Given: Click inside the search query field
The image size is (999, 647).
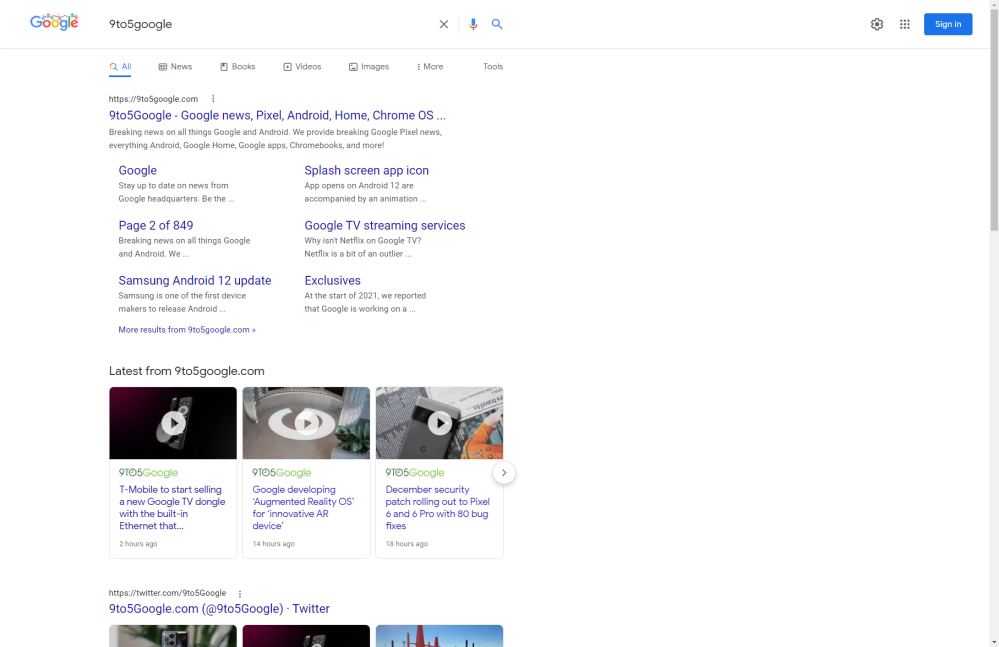Looking at the screenshot, I should pos(250,24).
